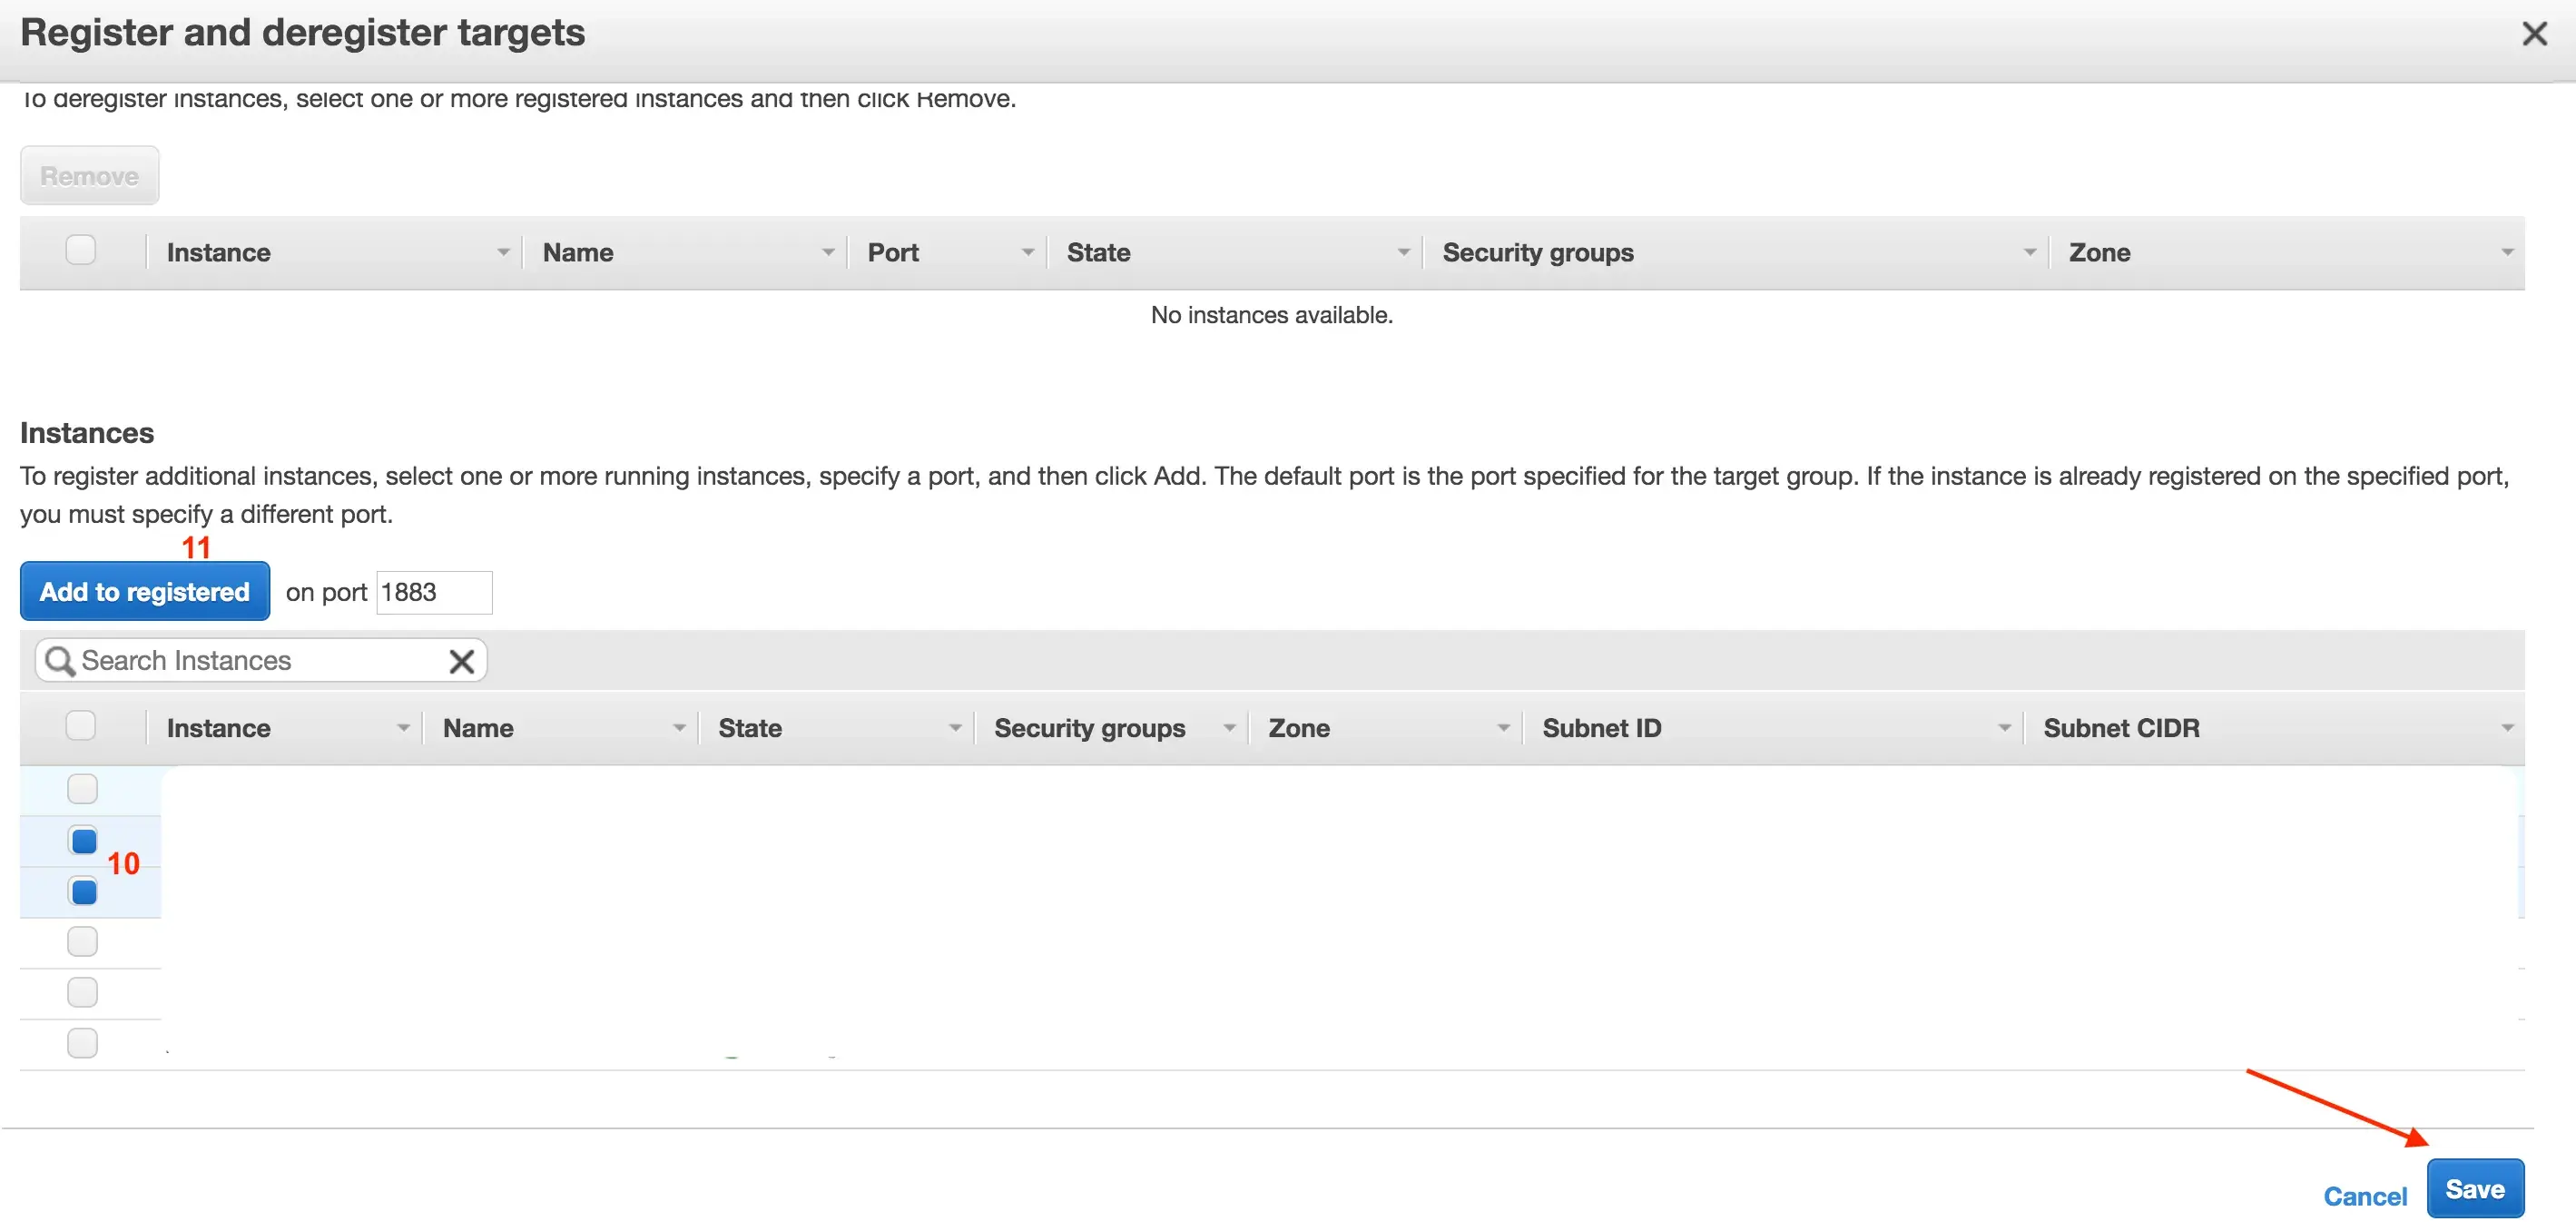Close the Register and deregister targets dialog
Screen dimensions: 2576x1231
[x=2534, y=34]
